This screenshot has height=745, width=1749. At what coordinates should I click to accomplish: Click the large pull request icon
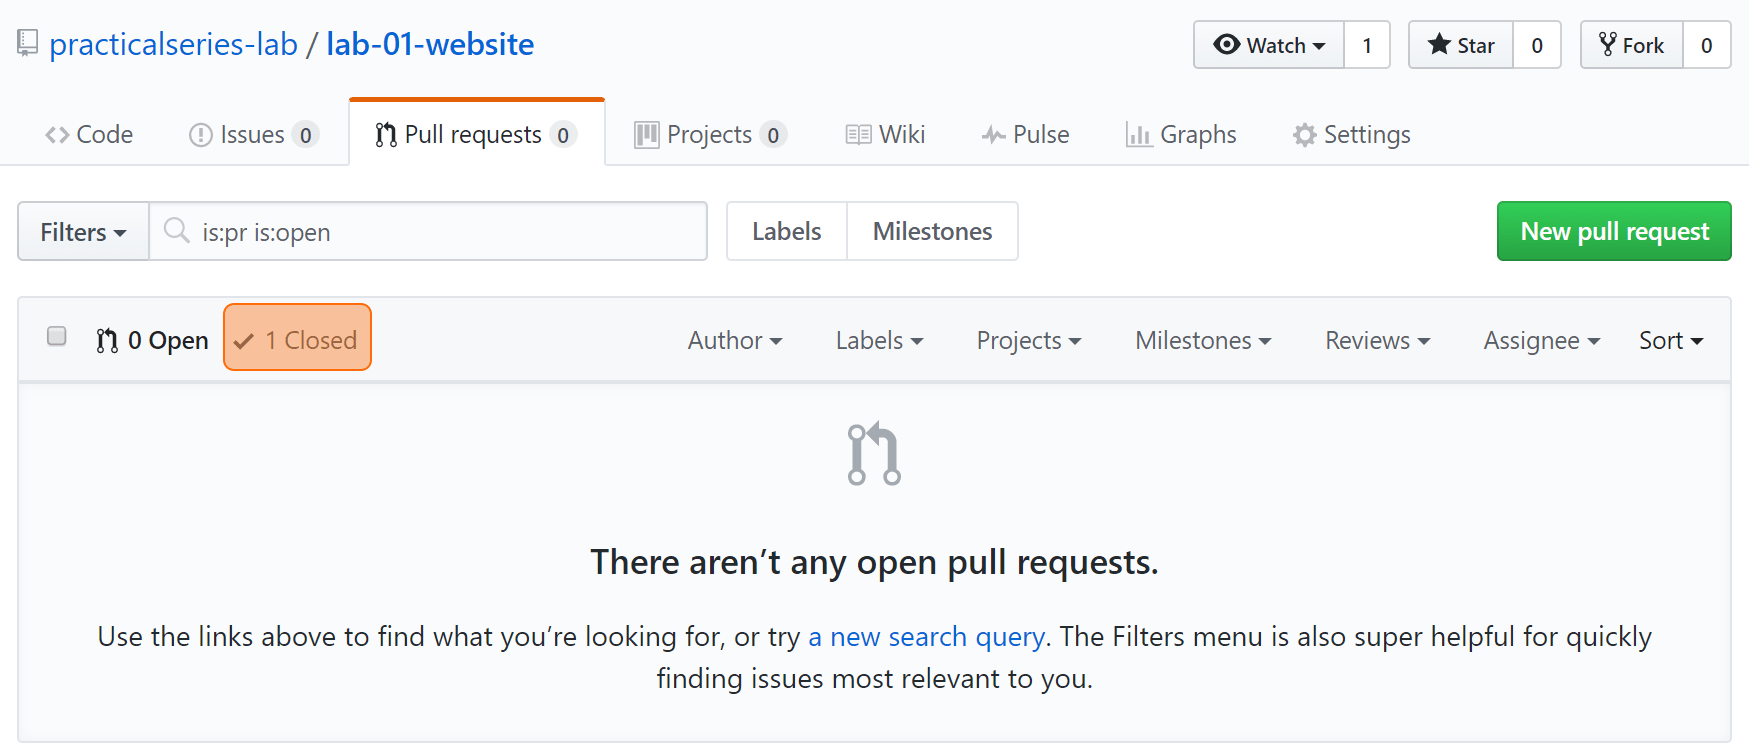point(874,454)
